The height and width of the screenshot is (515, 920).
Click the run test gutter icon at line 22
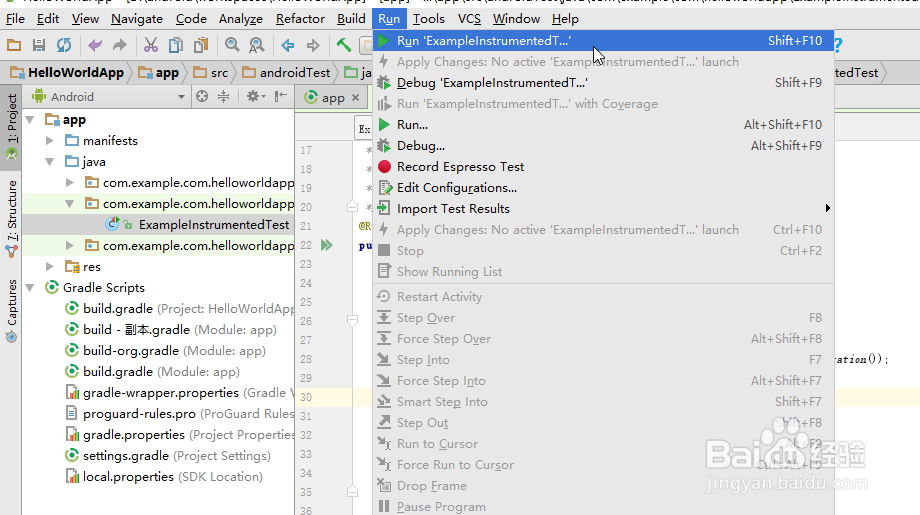(x=327, y=245)
